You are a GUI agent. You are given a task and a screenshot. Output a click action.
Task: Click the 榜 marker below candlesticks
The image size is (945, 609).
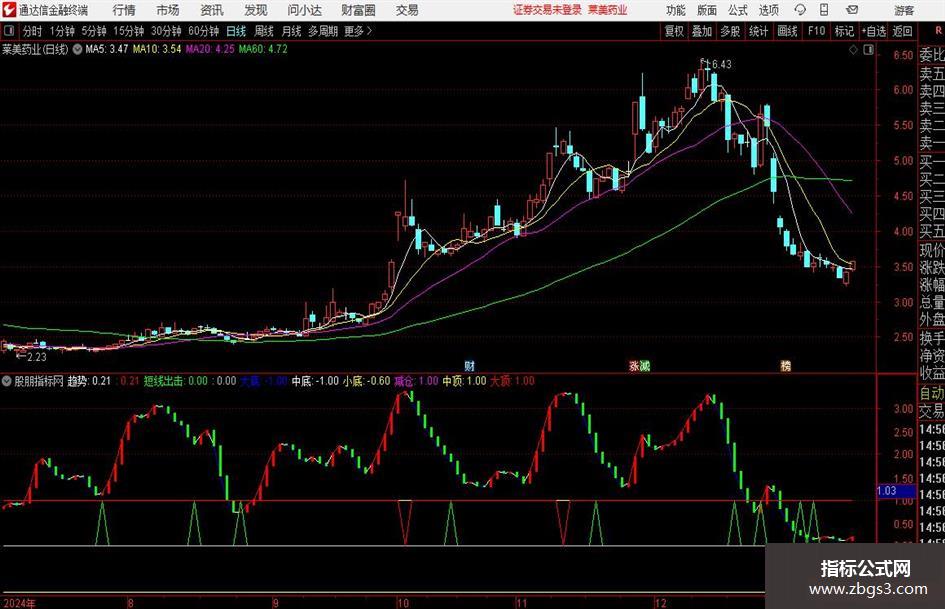[x=786, y=365]
